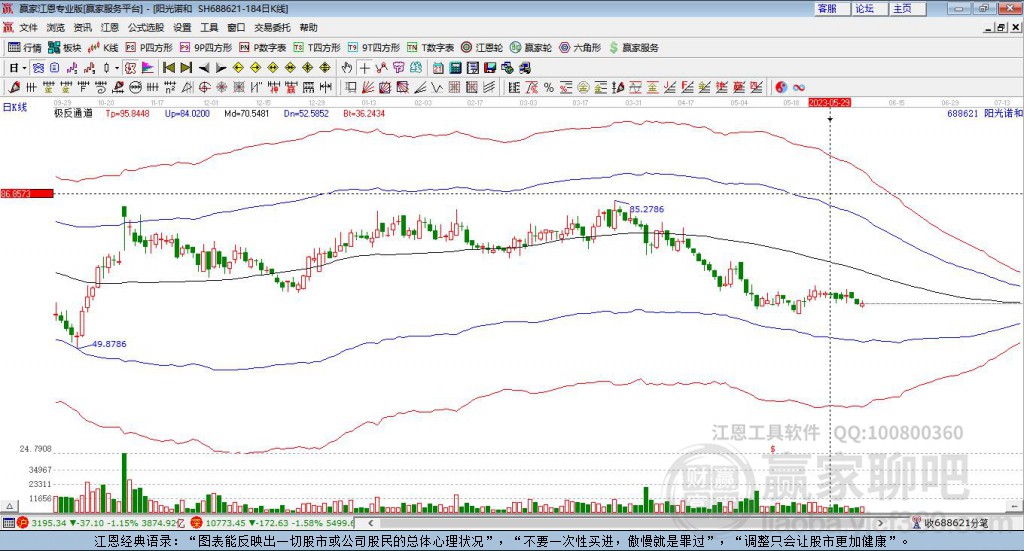Open the calculator icon
This screenshot has width=1024, height=551.
pyautogui.click(x=456, y=68)
